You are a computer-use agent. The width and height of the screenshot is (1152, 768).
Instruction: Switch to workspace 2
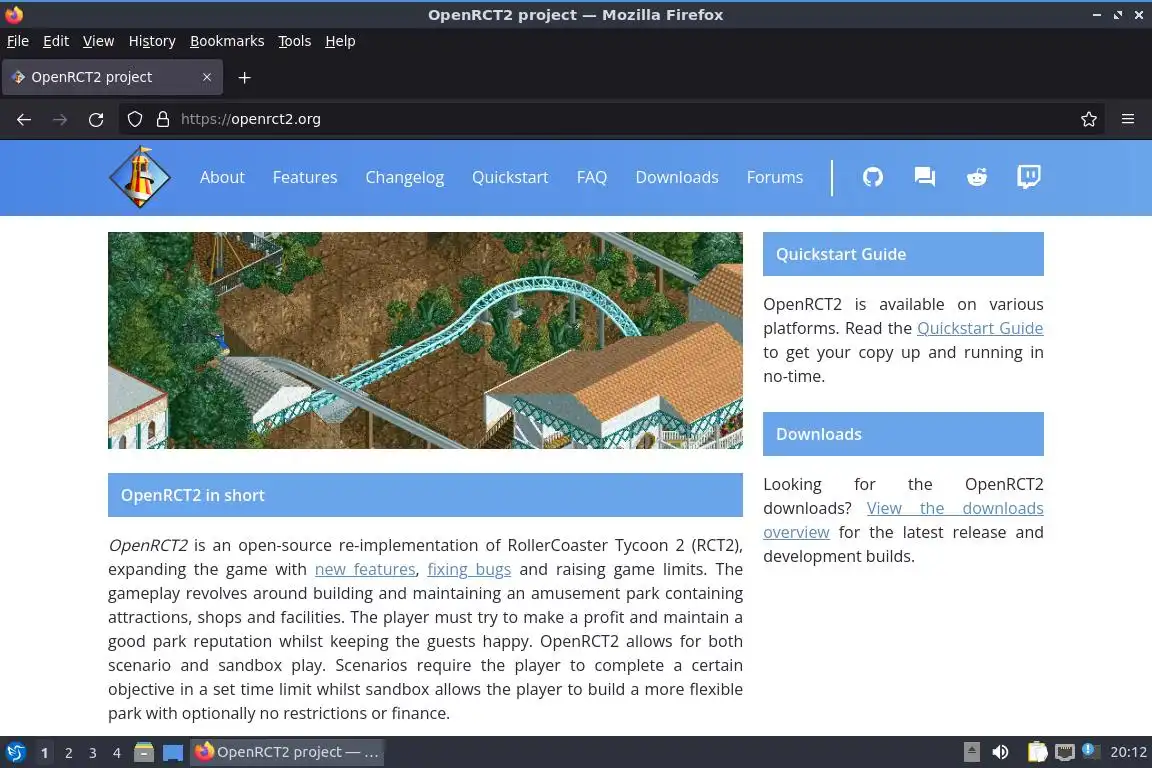click(x=68, y=753)
